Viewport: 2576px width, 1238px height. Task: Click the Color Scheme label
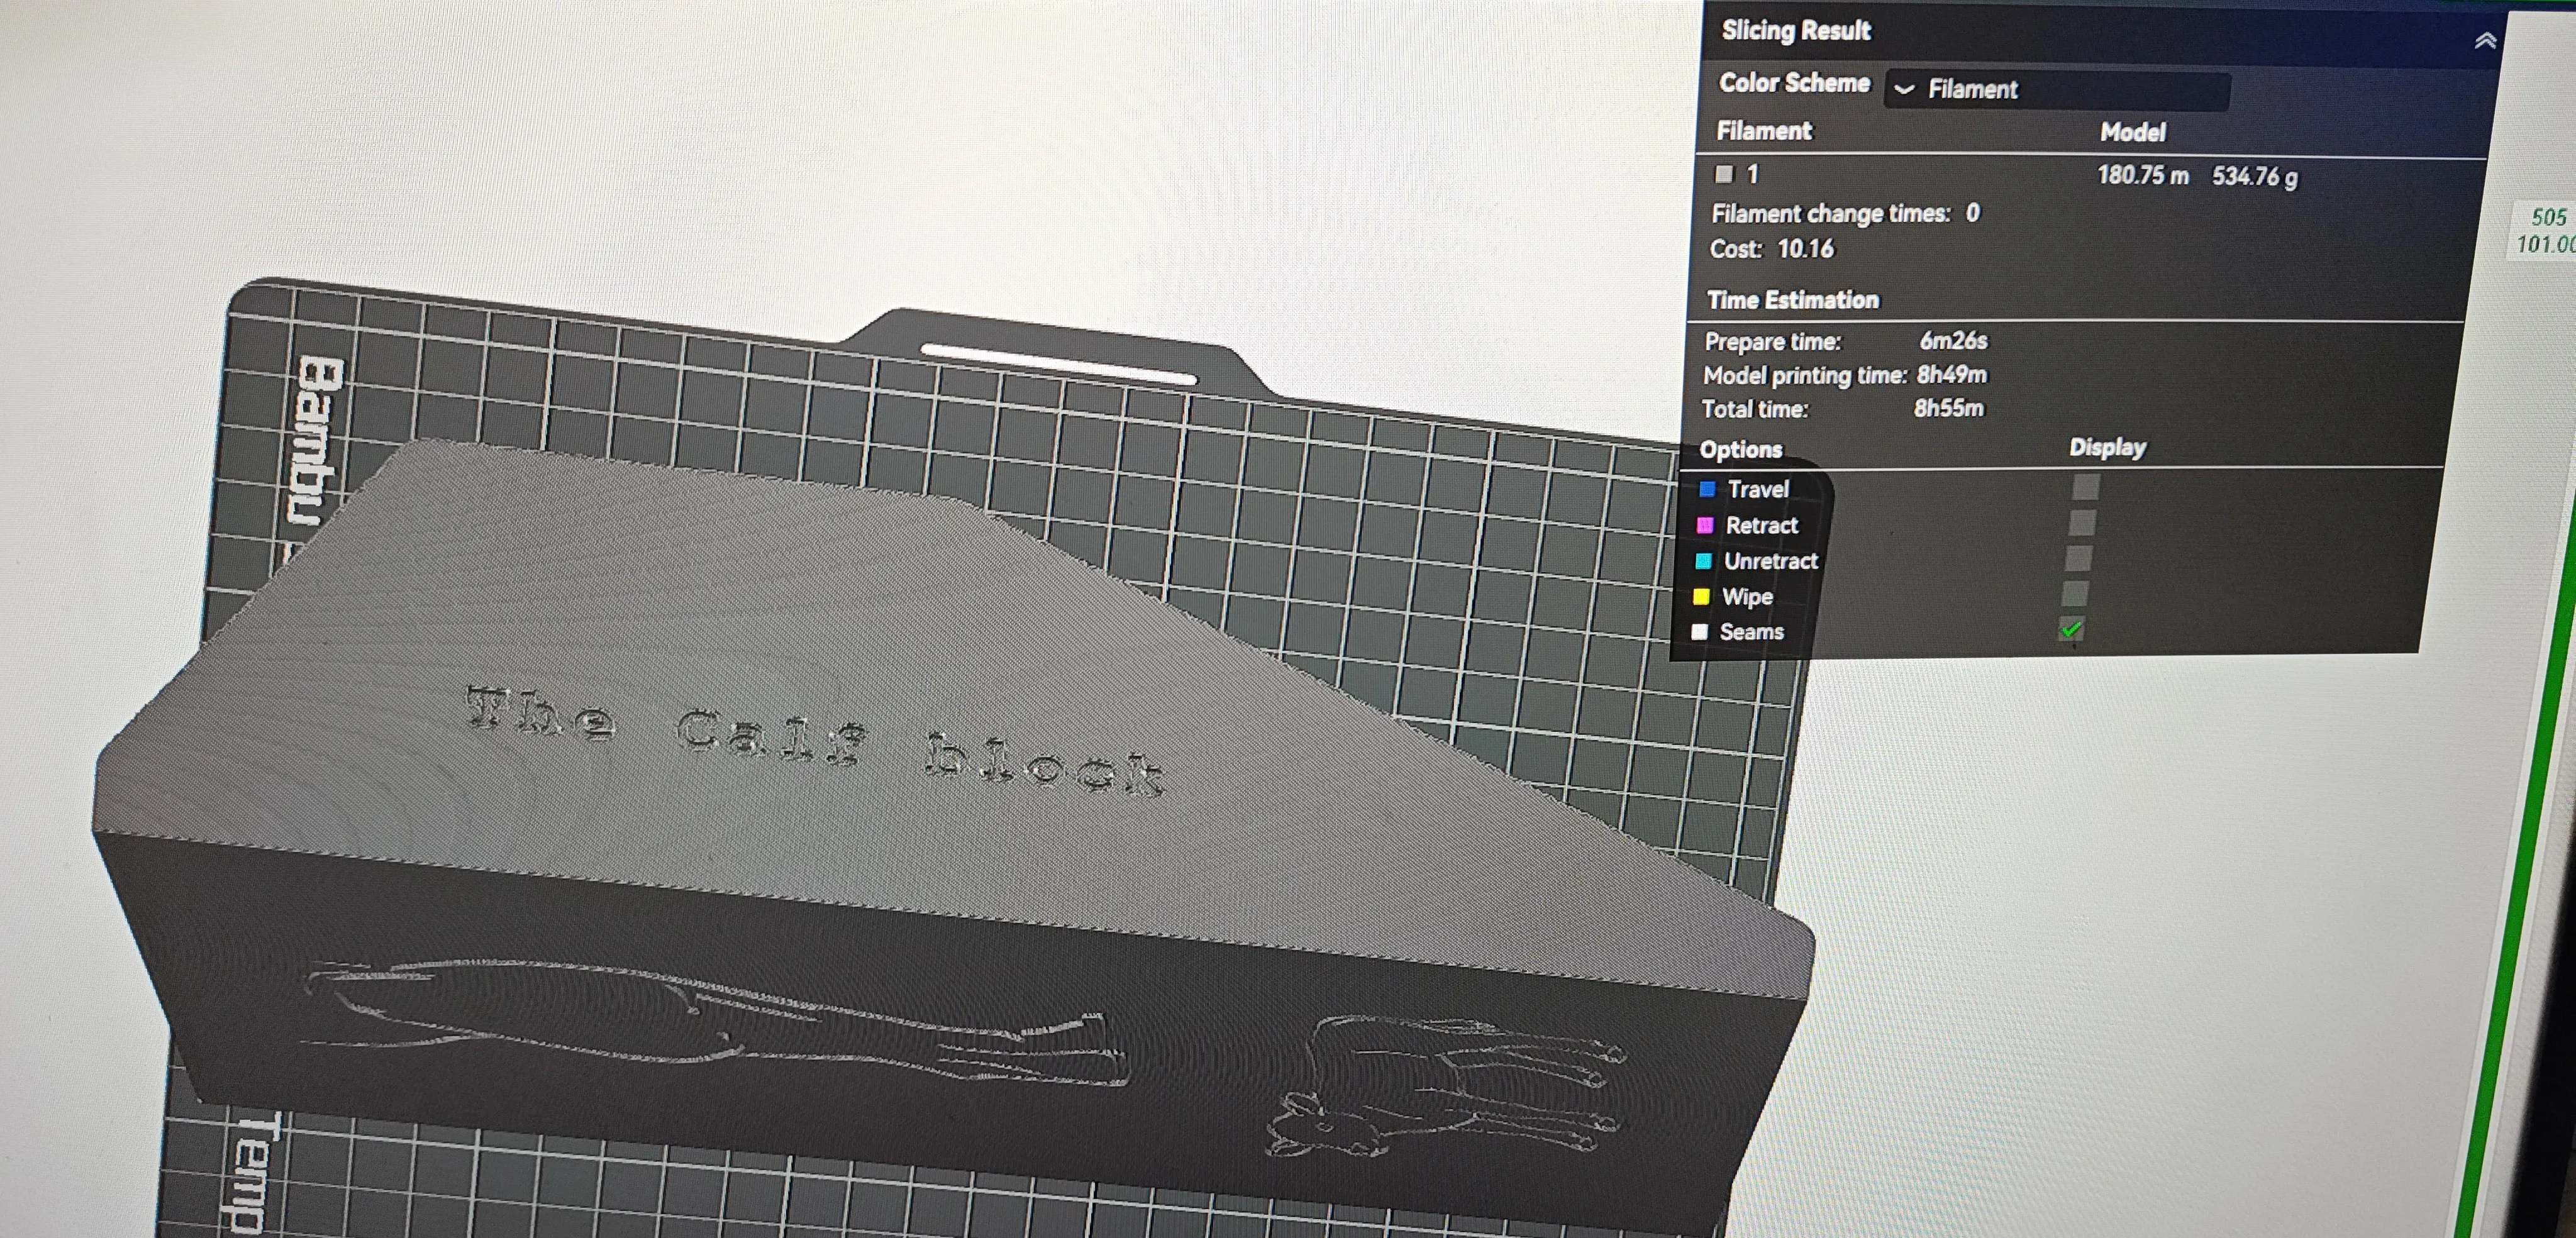[x=1794, y=83]
